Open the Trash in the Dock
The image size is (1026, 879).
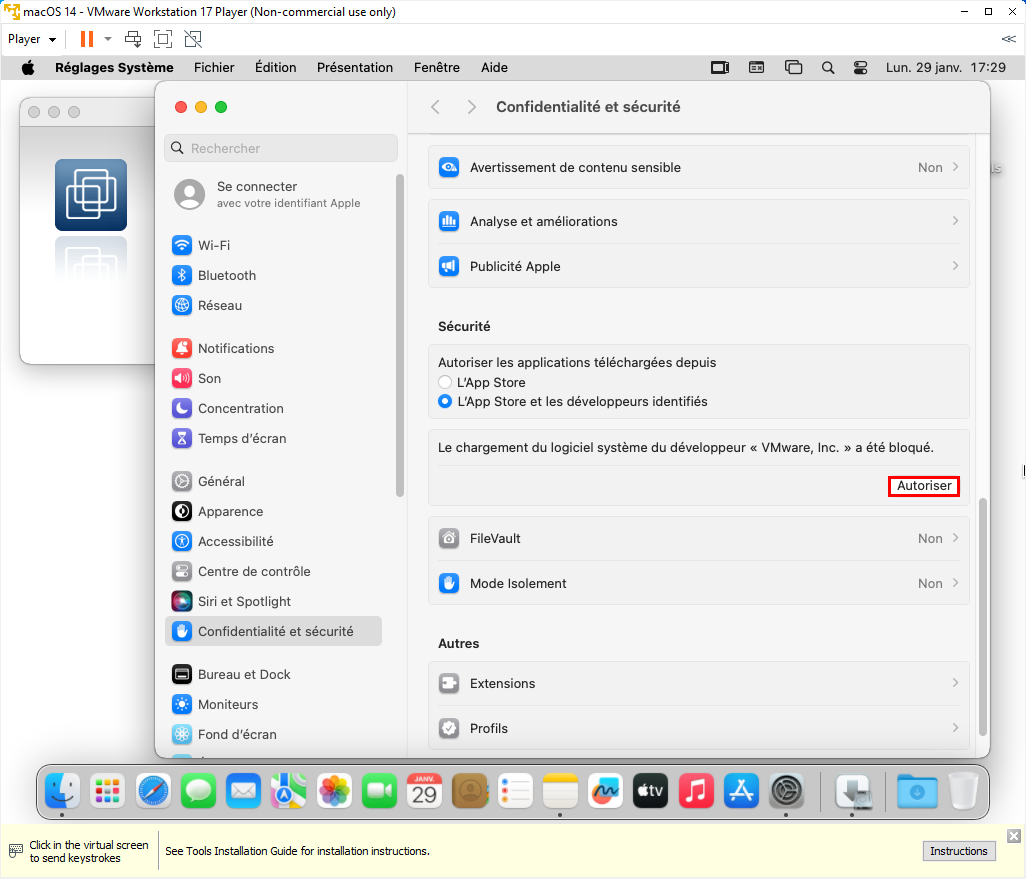pyautogui.click(x=963, y=791)
